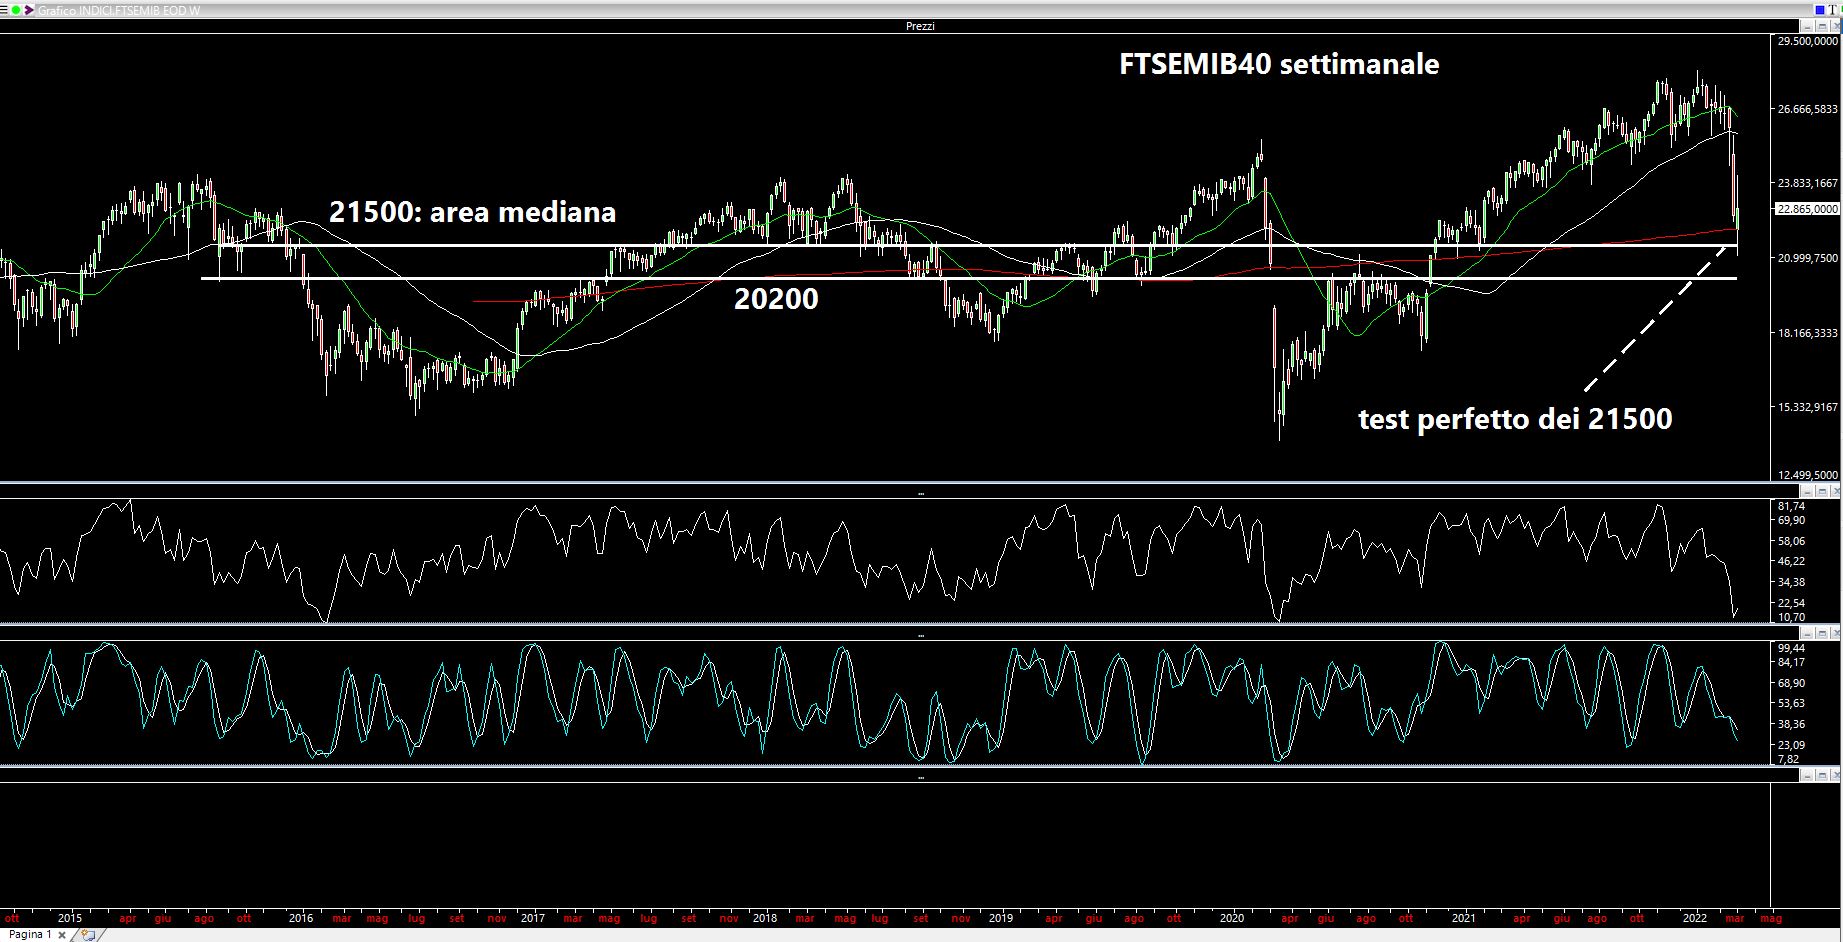Click the 38,36 stochastic scale value
Image resolution: width=1843 pixels, height=942 pixels.
pyautogui.click(x=1791, y=724)
